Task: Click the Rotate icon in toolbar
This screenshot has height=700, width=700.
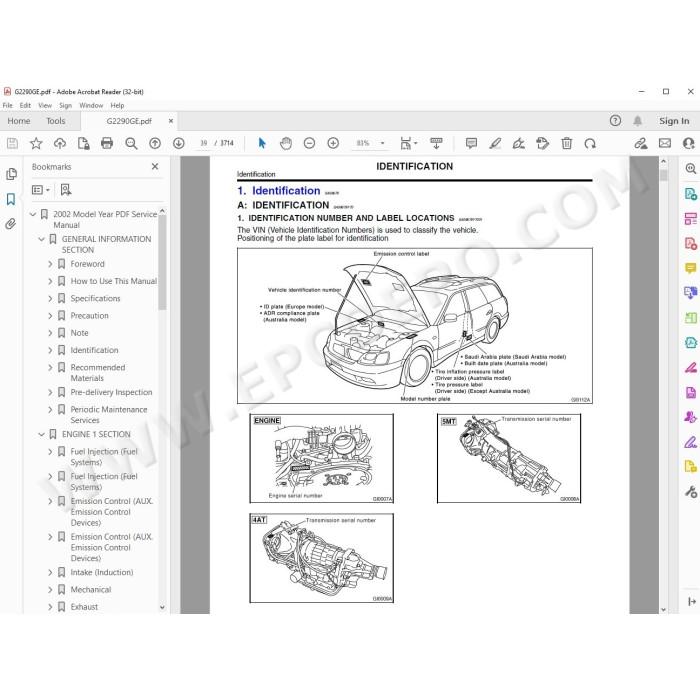Action: pos(590,143)
